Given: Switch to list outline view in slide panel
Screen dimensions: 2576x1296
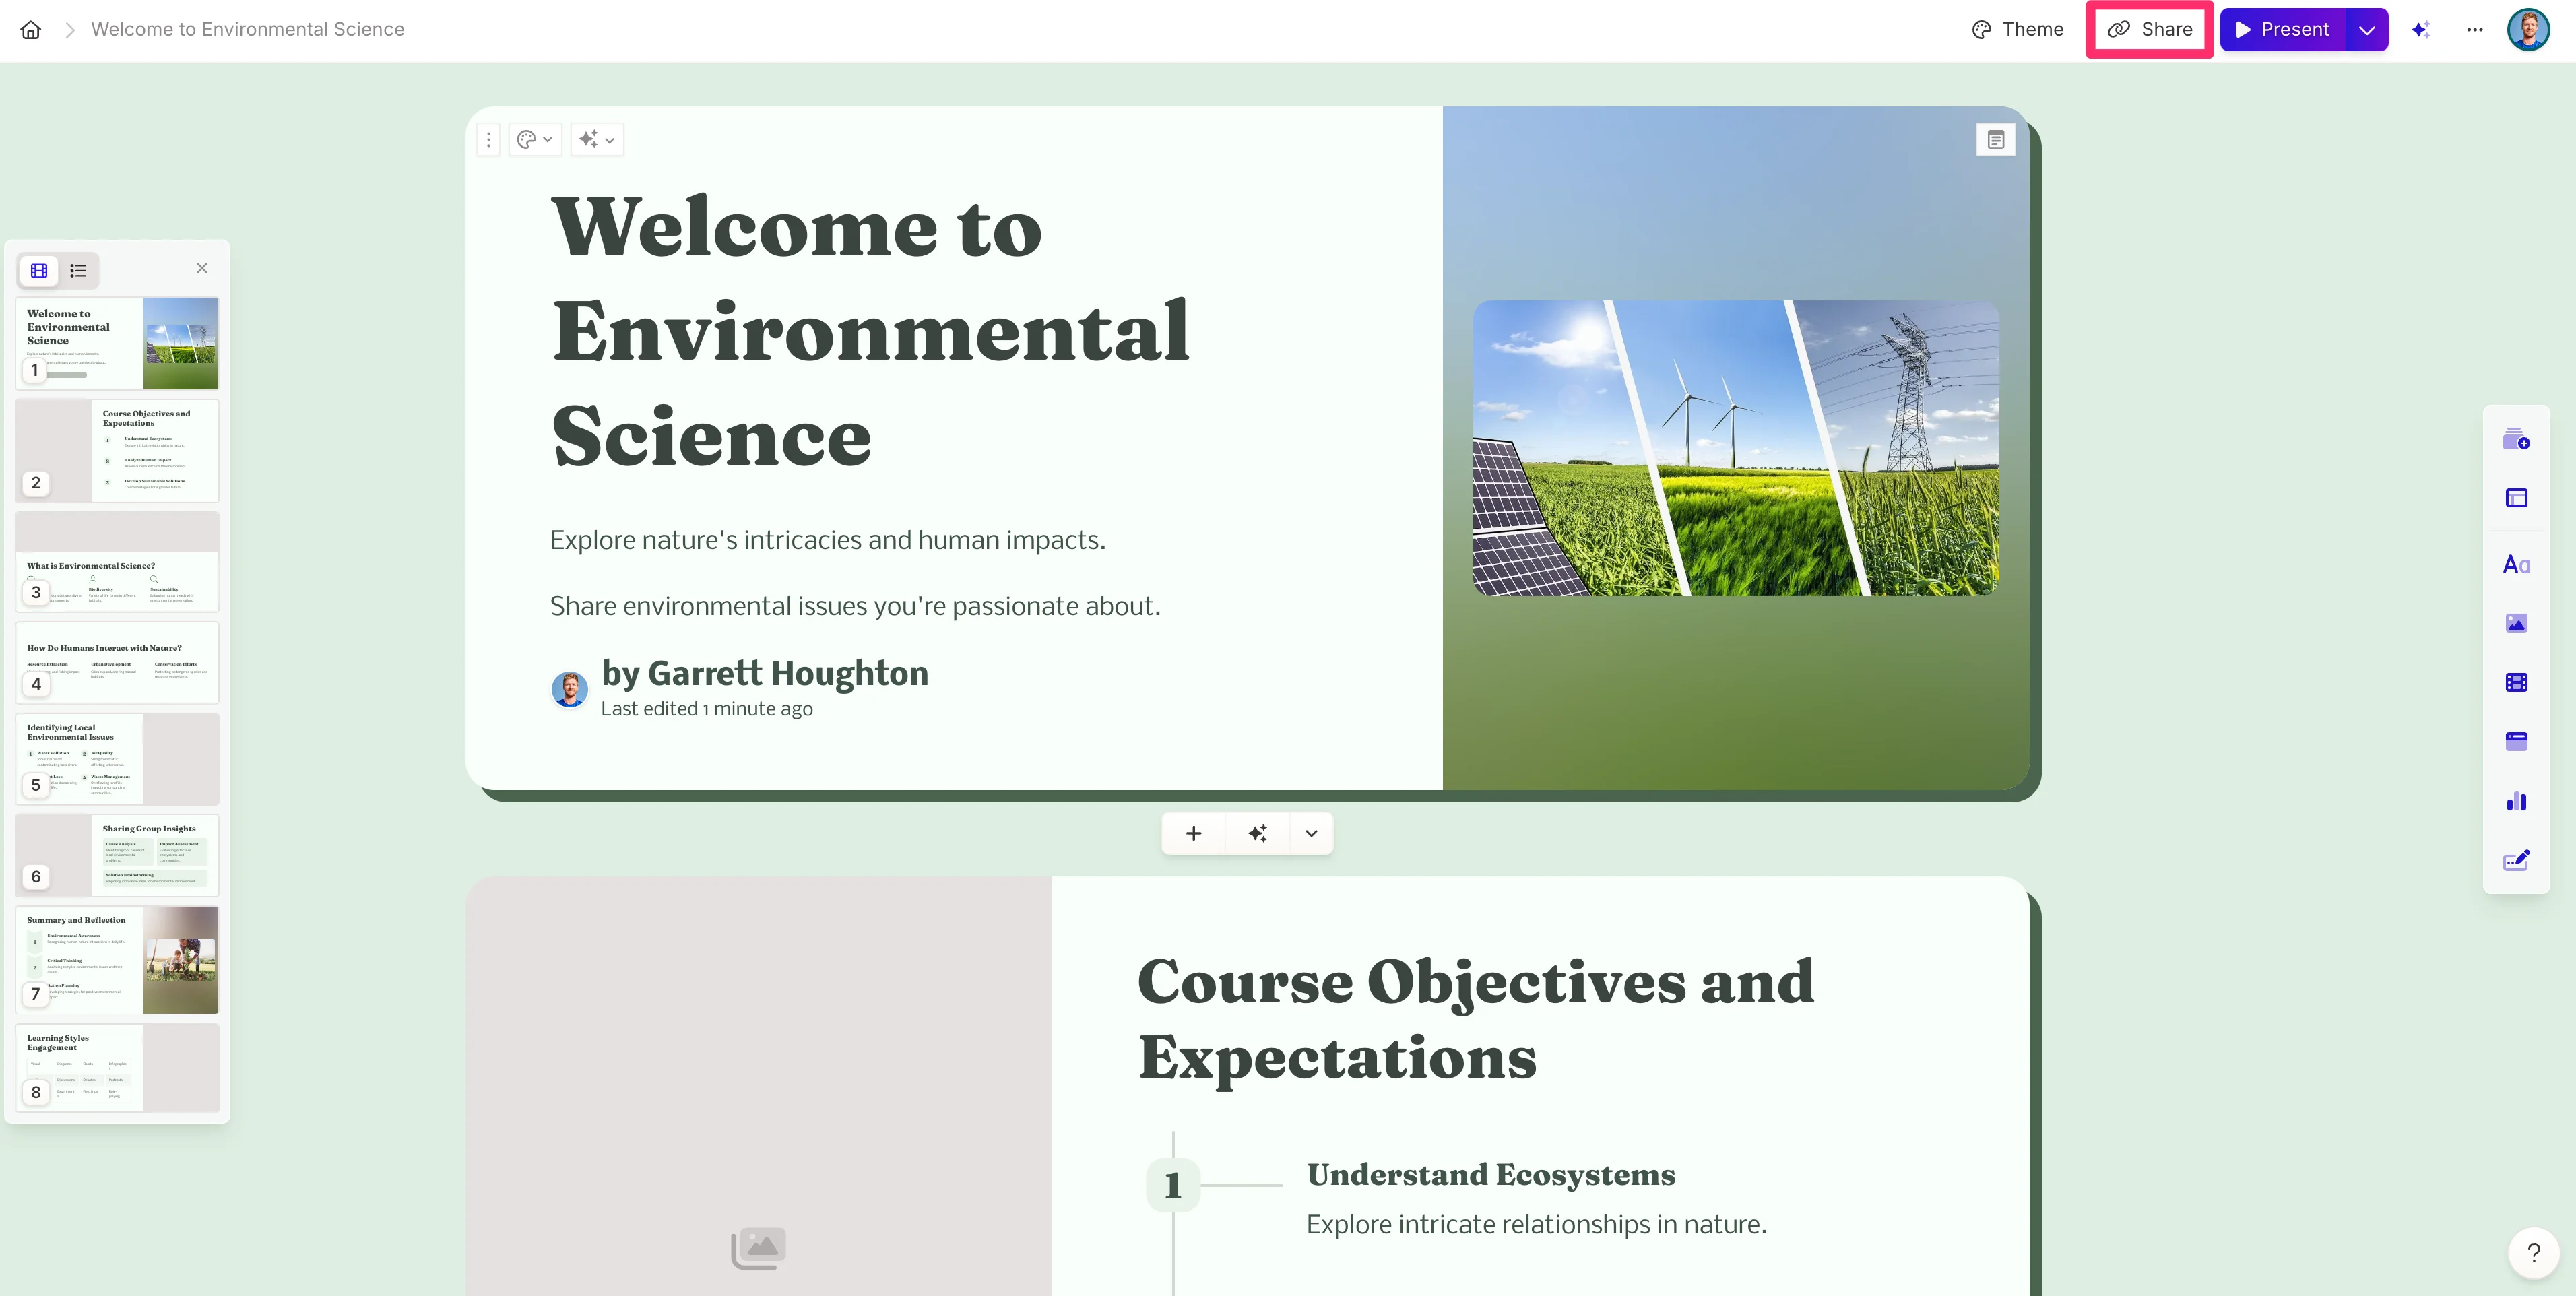Looking at the screenshot, I should point(78,271).
